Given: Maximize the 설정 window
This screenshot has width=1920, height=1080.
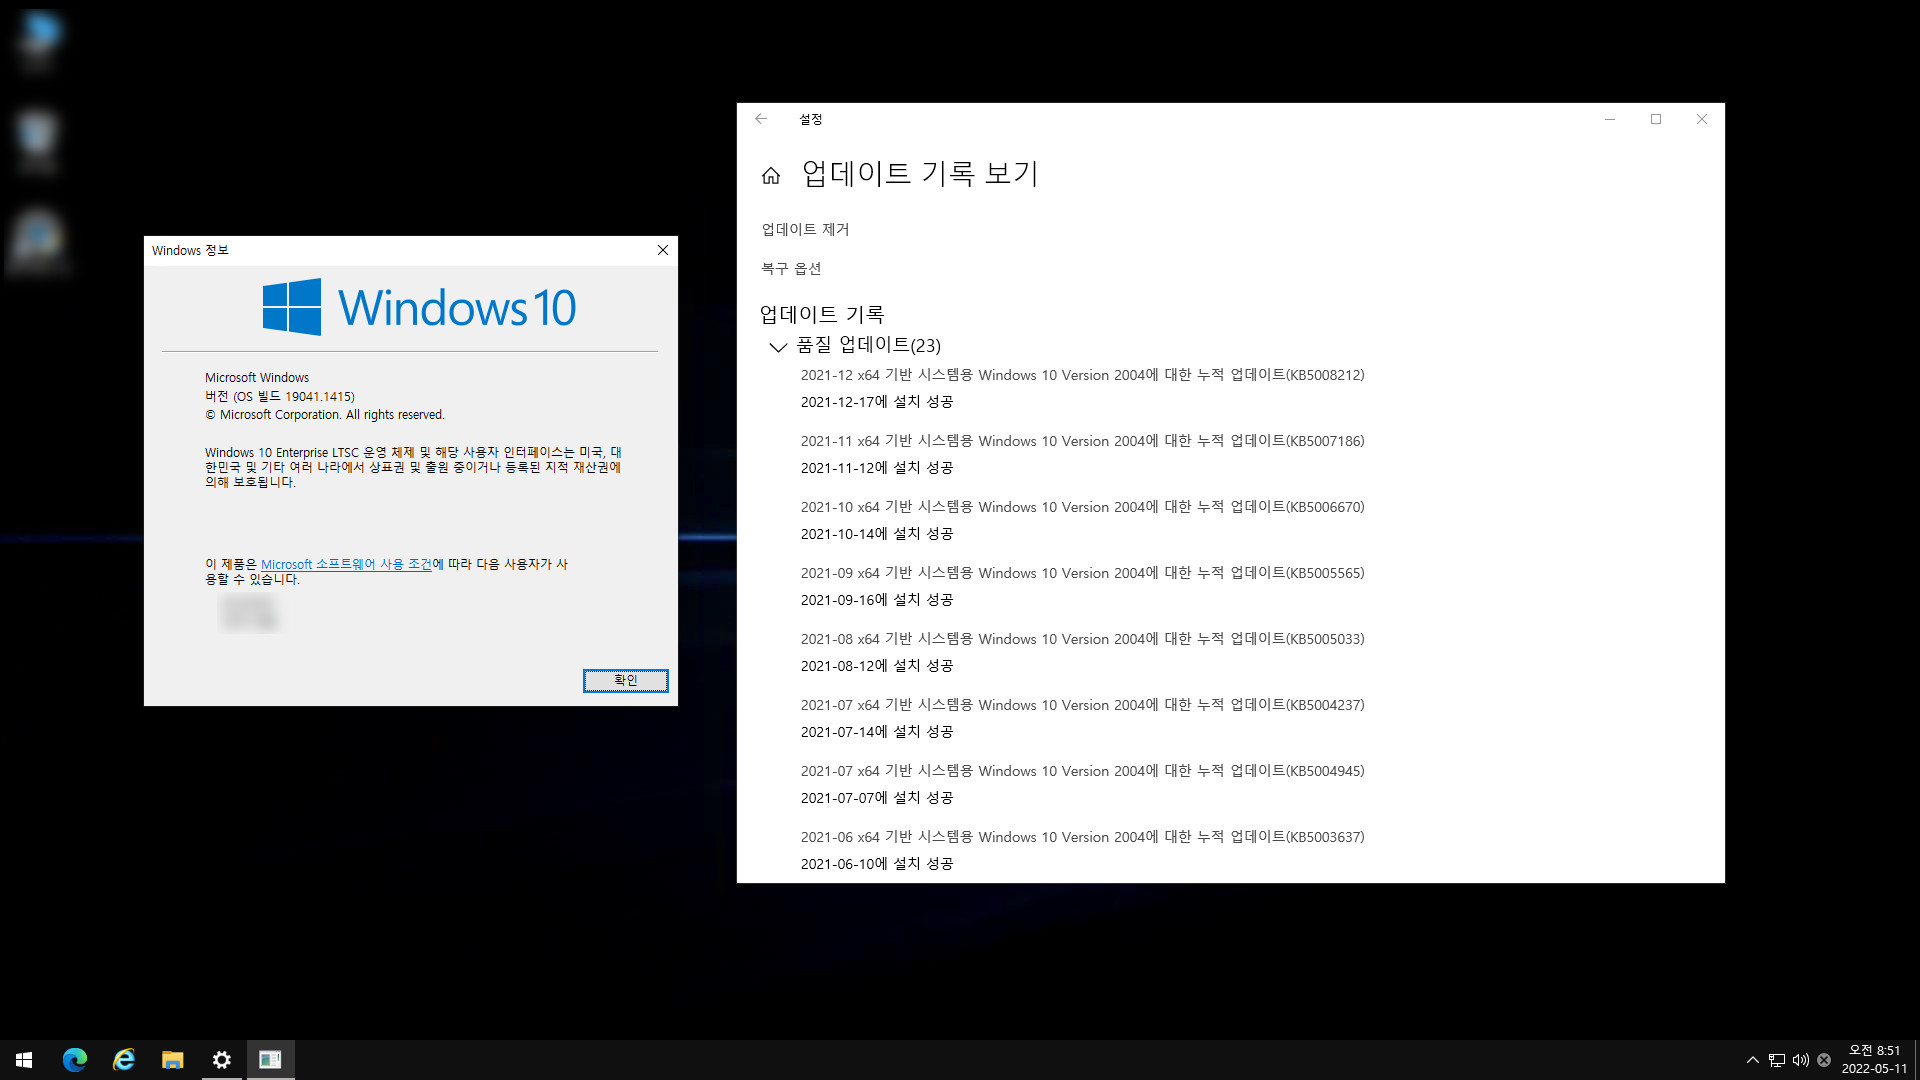Looking at the screenshot, I should click(x=1656, y=119).
